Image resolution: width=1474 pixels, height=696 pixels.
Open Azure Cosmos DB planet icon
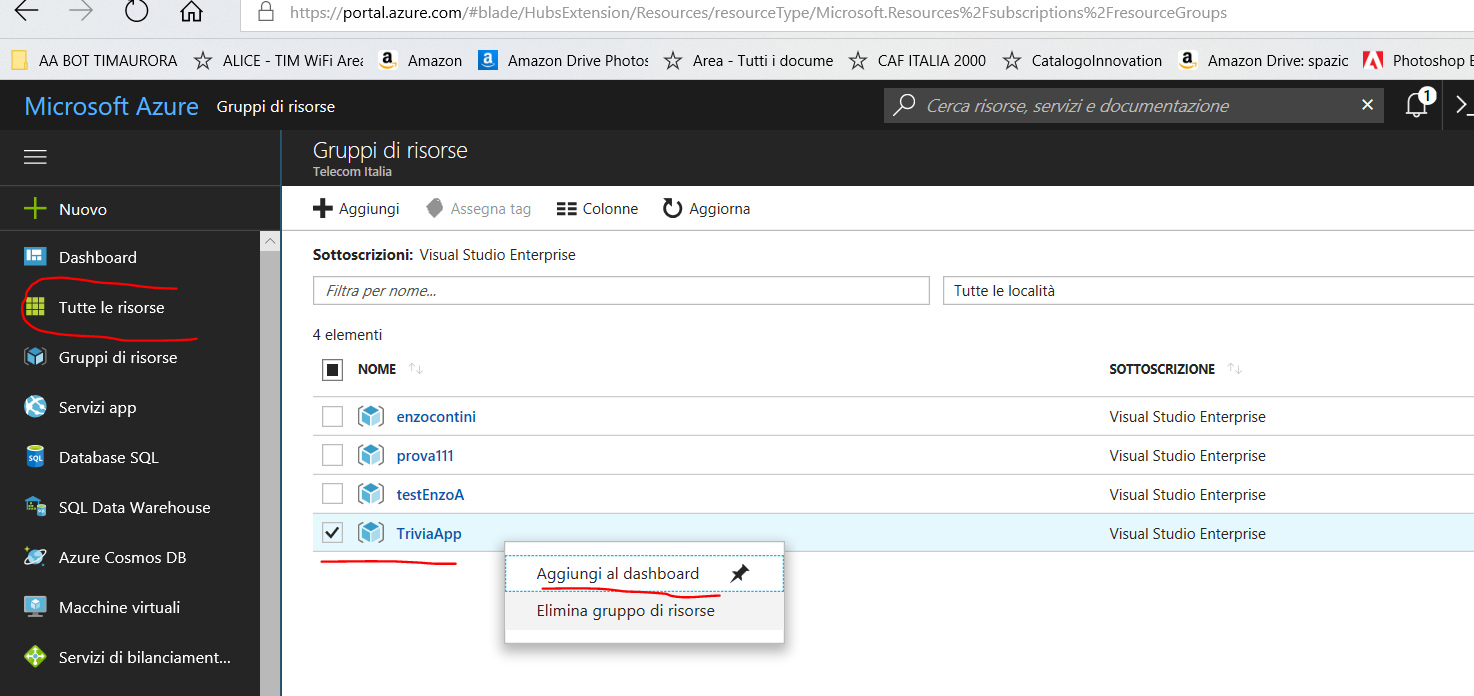(x=35, y=557)
